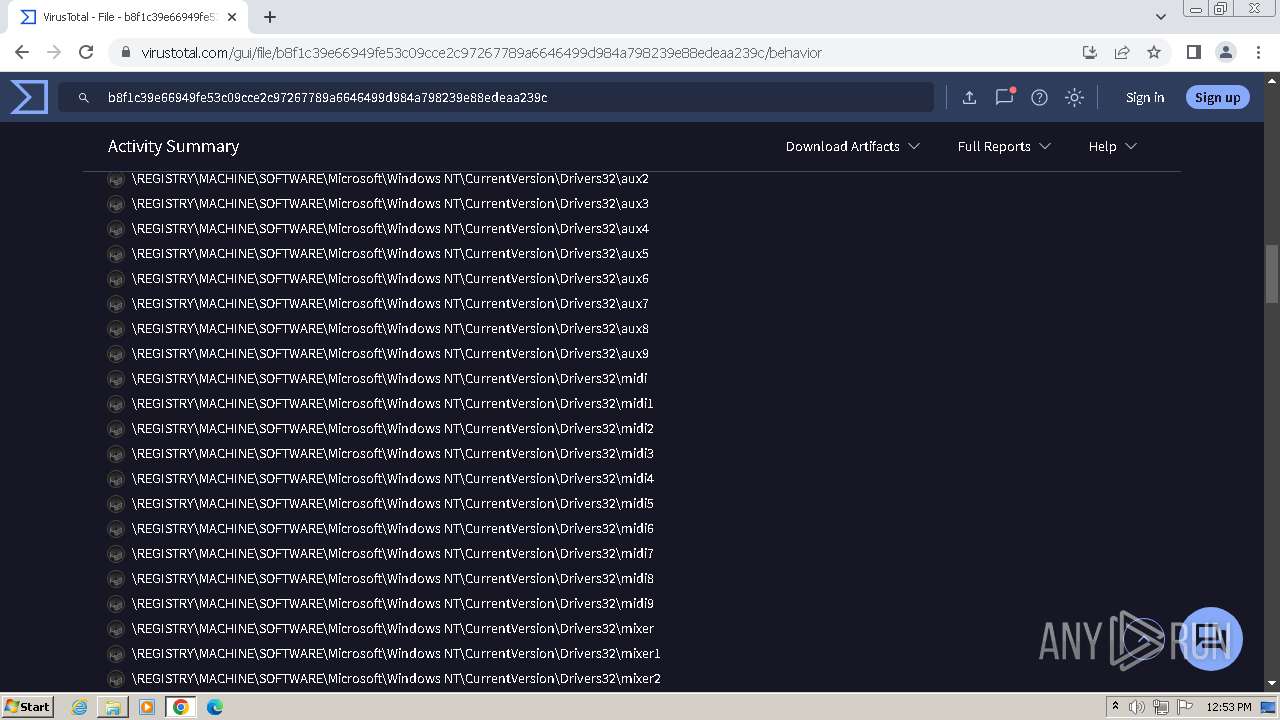1280x720 pixels.
Task: Go back to previous page
Action: pos(22,52)
